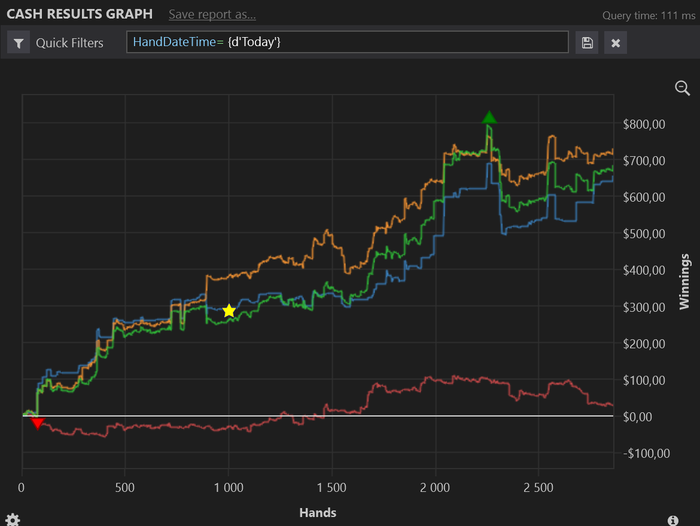The width and height of the screenshot is (700, 526).
Task: Click the '$800,00' axis label
Action: (x=644, y=124)
